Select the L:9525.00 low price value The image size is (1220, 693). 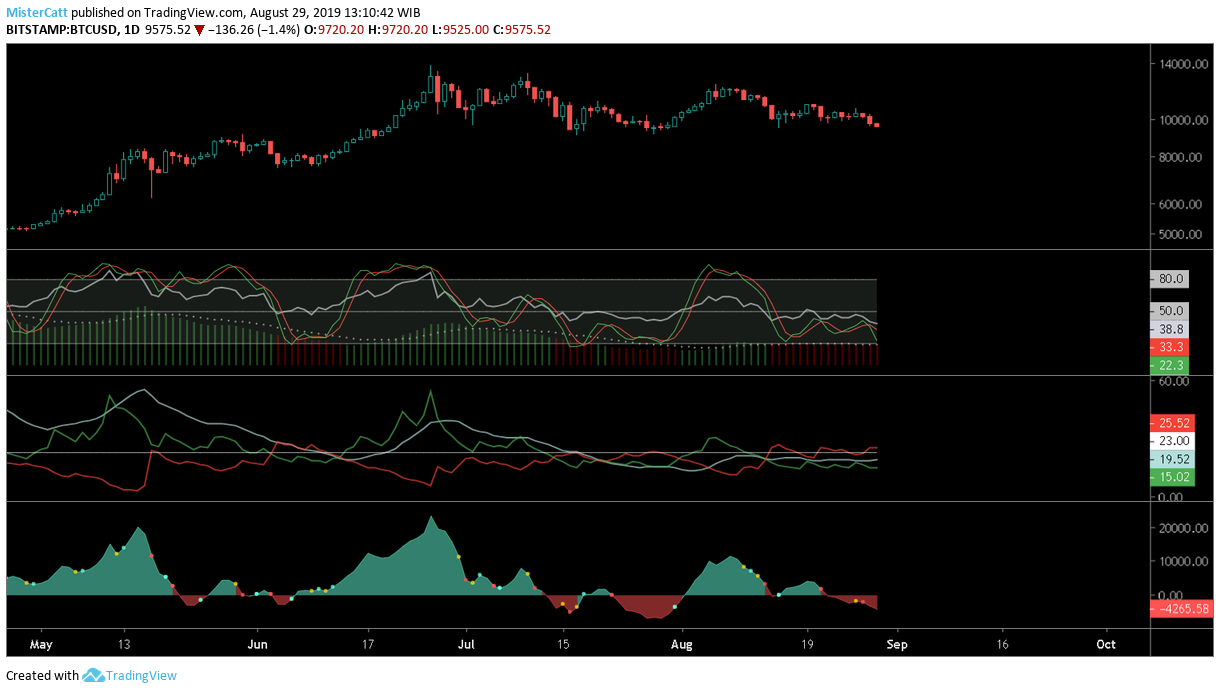pyautogui.click(x=460, y=30)
